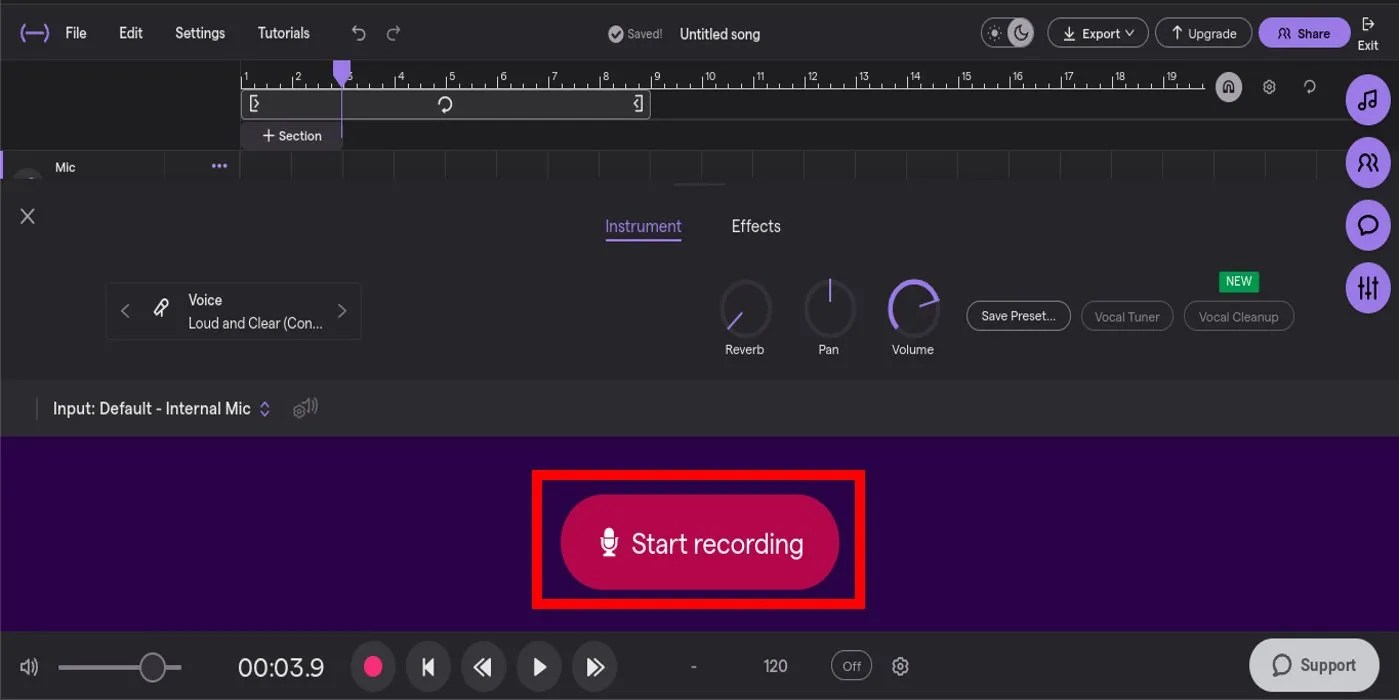Switch between light and dark theme

(x=1007, y=32)
